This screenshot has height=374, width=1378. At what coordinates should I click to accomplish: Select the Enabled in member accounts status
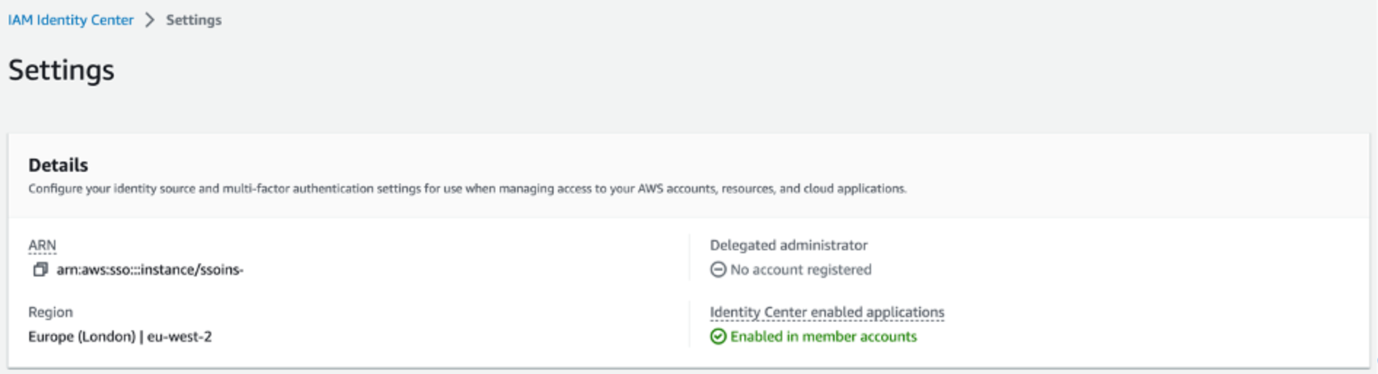(x=823, y=337)
